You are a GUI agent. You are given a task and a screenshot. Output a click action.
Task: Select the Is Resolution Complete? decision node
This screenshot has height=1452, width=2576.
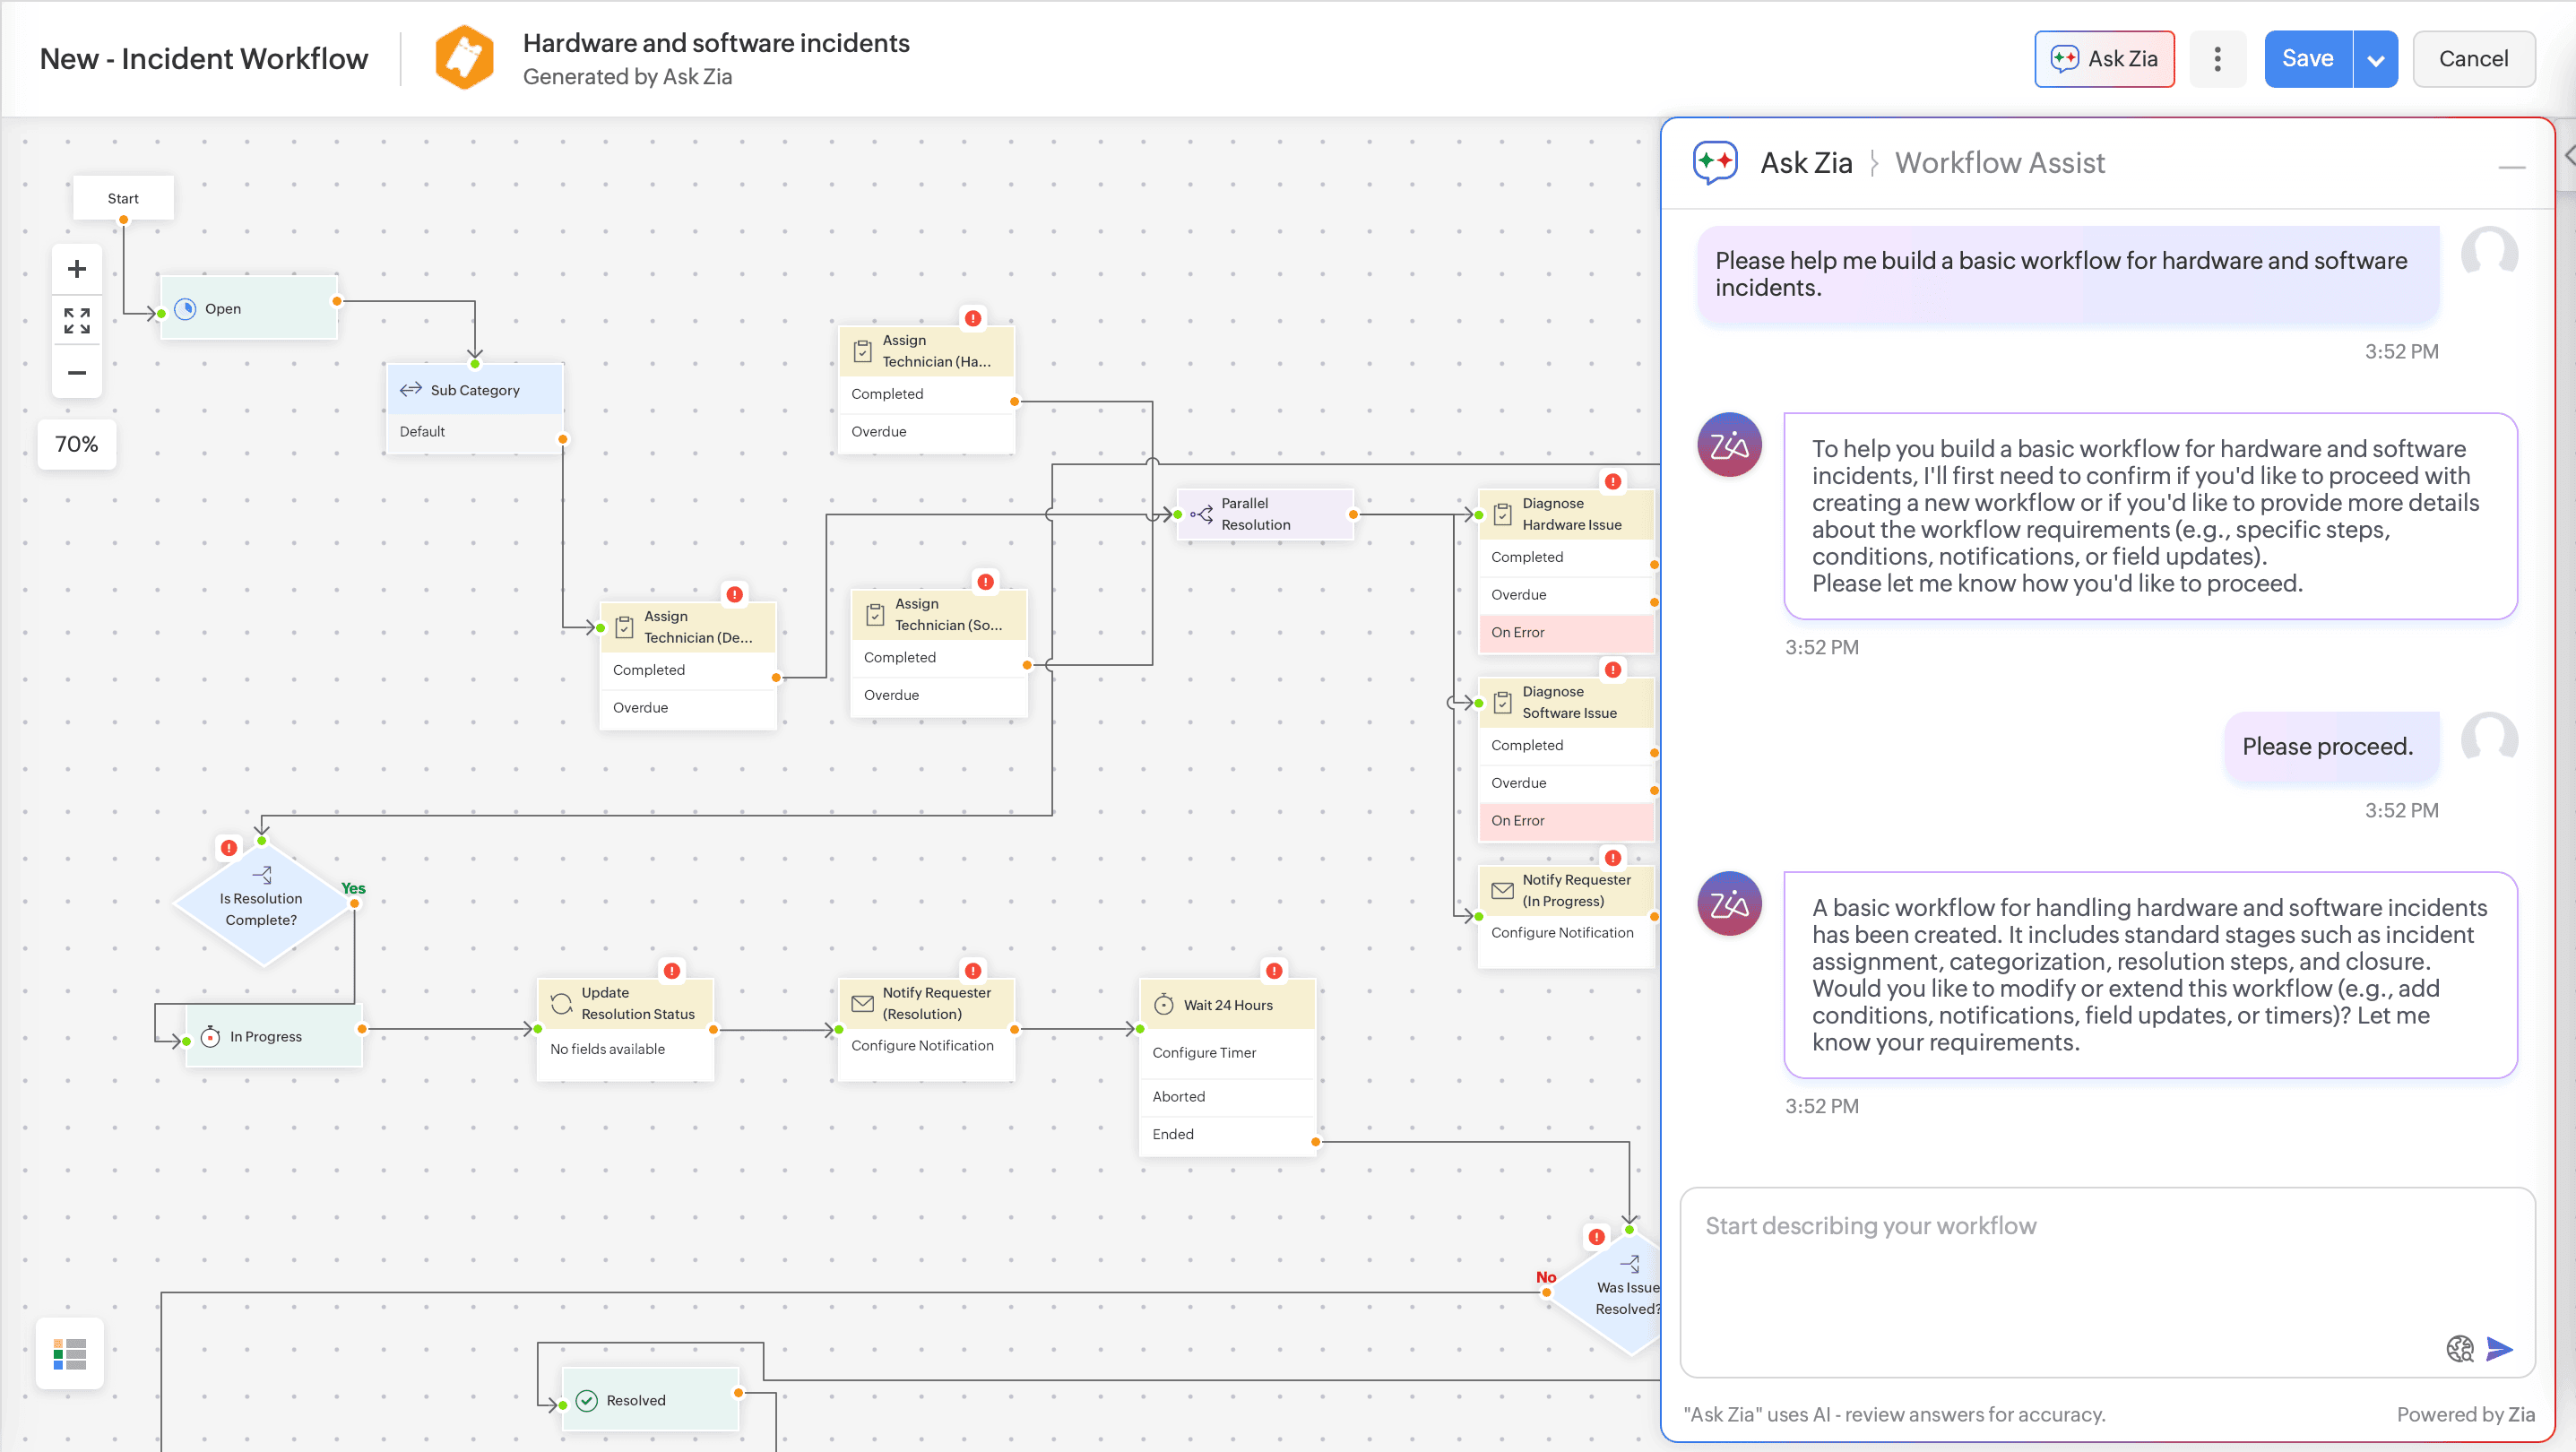coord(262,904)
